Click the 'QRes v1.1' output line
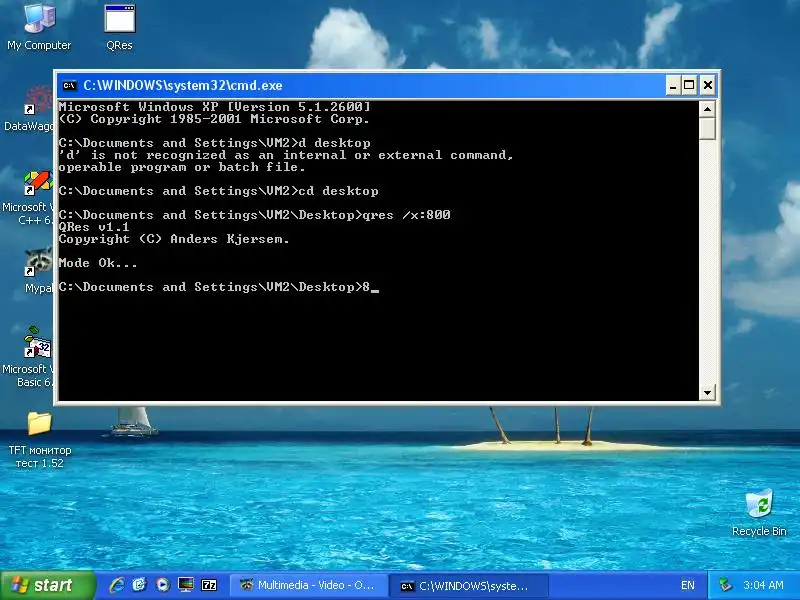The height and width of the screenshot is (600, 800). click(94, 227)
